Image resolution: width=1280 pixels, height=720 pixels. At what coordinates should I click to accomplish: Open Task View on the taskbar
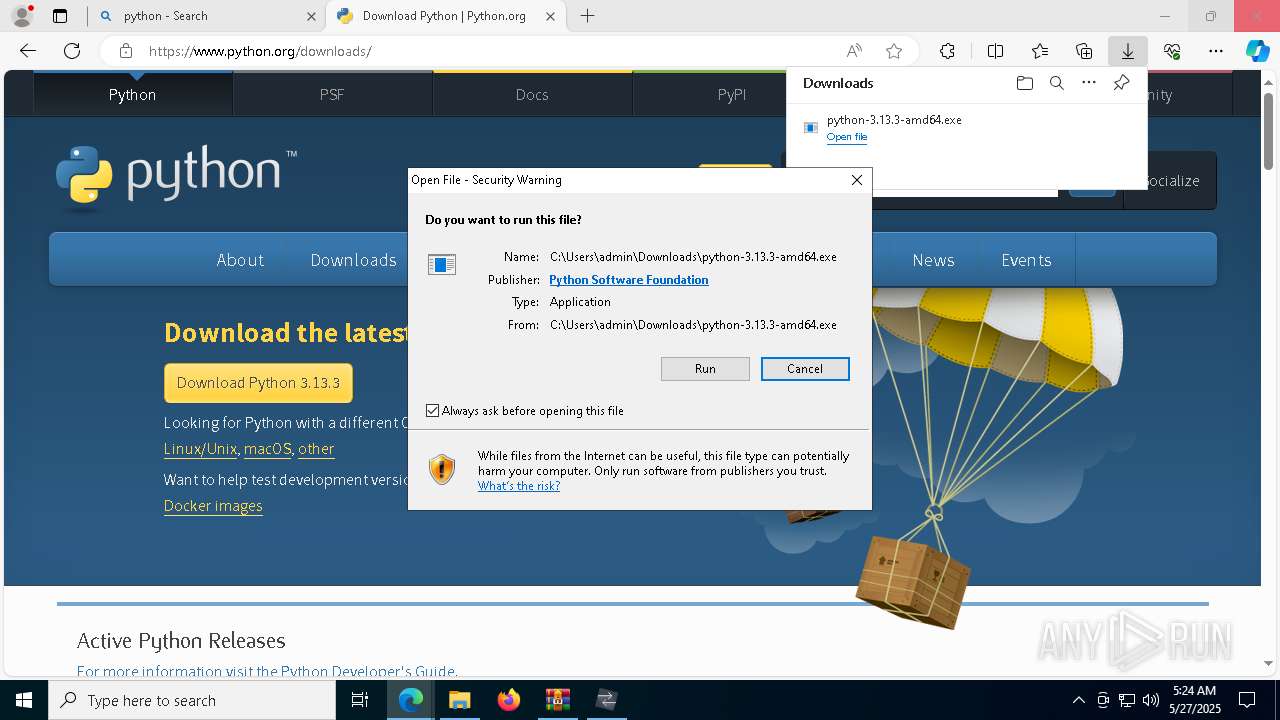360,700
